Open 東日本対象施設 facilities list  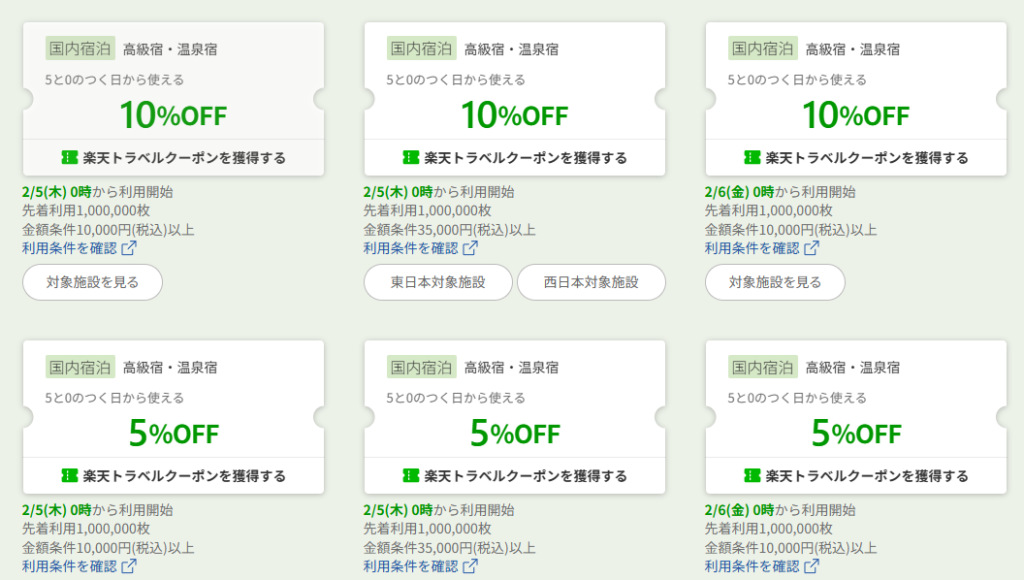pos(438,282)
